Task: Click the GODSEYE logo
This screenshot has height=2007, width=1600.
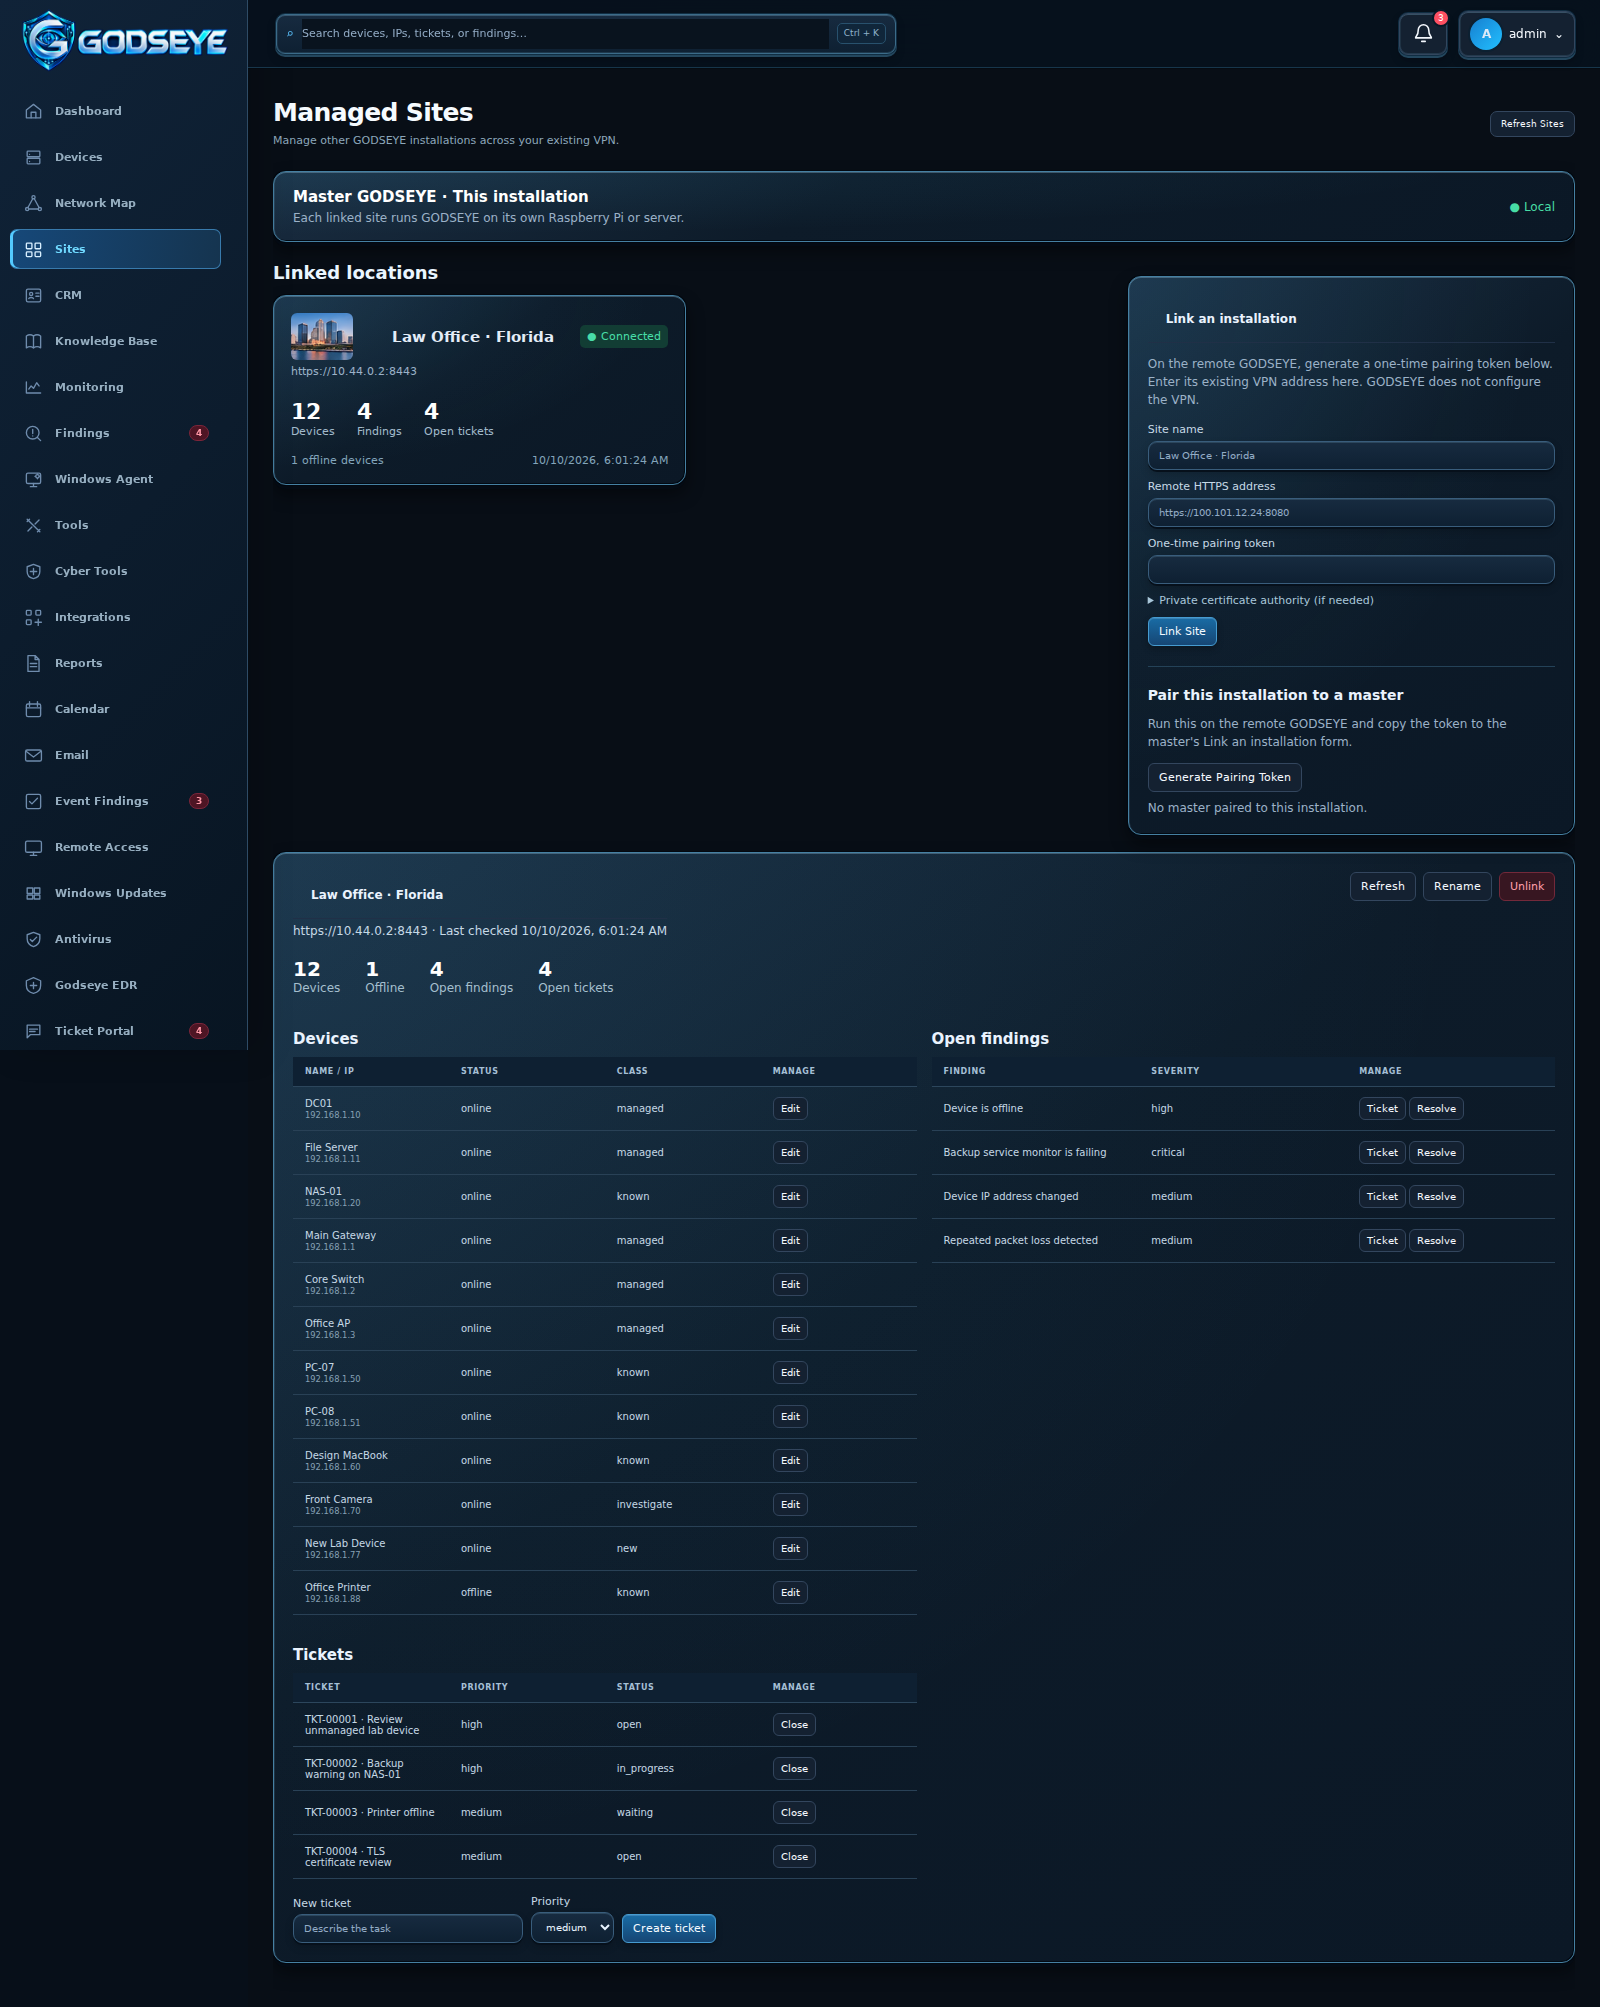Action: click(124, 40)
